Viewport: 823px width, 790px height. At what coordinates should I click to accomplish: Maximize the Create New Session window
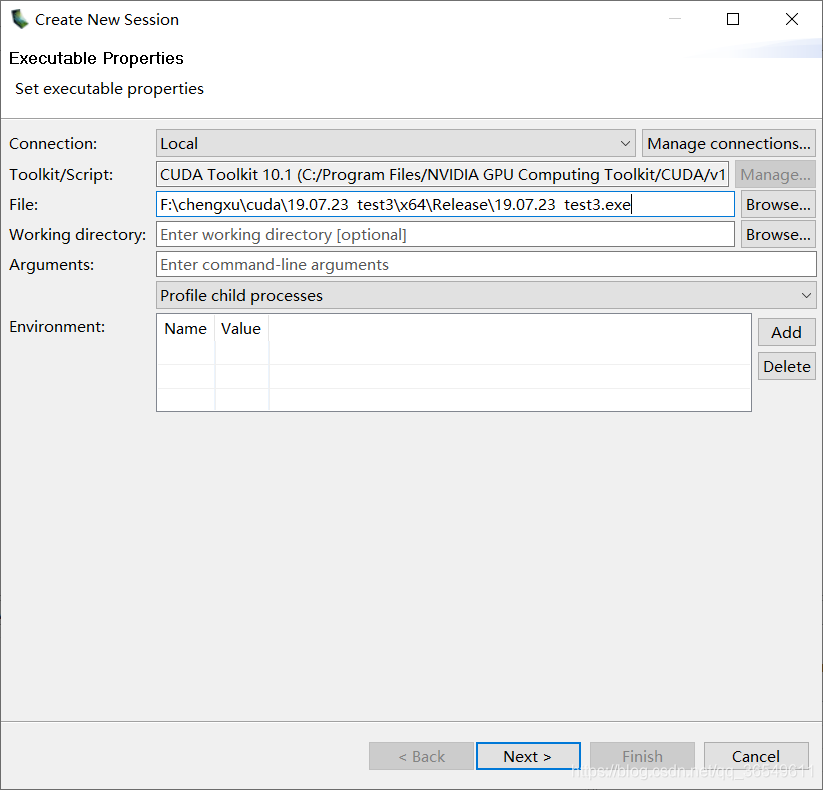point(733,19)
